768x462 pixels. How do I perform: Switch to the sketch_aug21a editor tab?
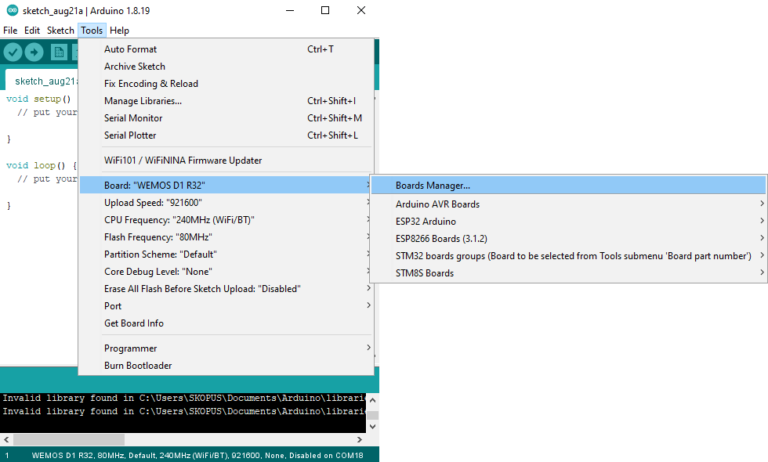(x=42, y=81)
